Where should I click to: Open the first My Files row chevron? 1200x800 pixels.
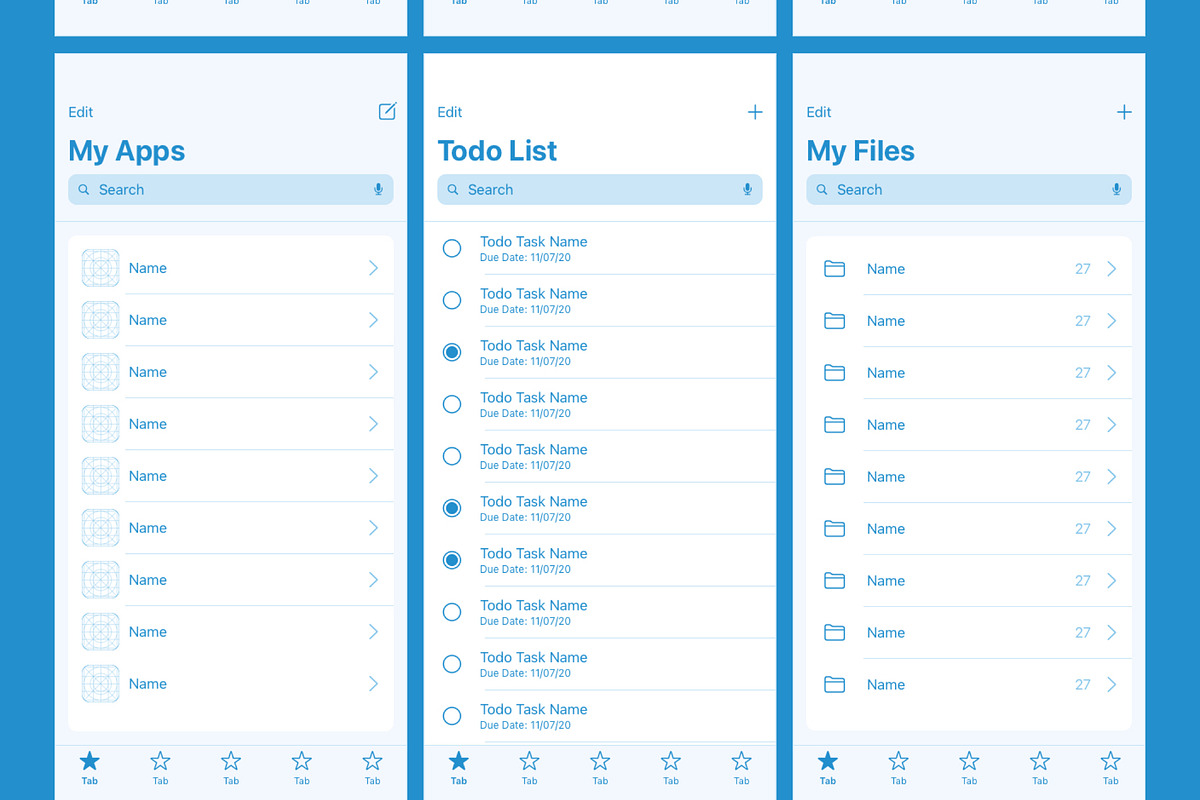coord(1112,268)
